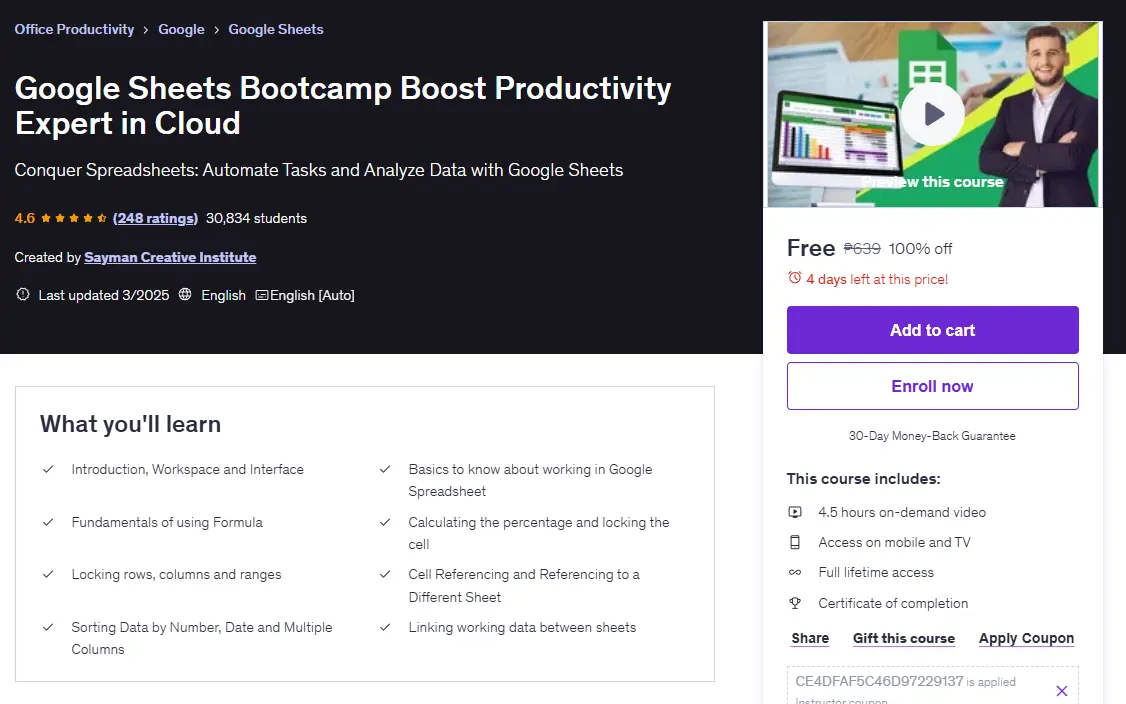Click coupon code CE4DFAF5C46D97229137 text

pyautogui.click(x=879, y=681)
